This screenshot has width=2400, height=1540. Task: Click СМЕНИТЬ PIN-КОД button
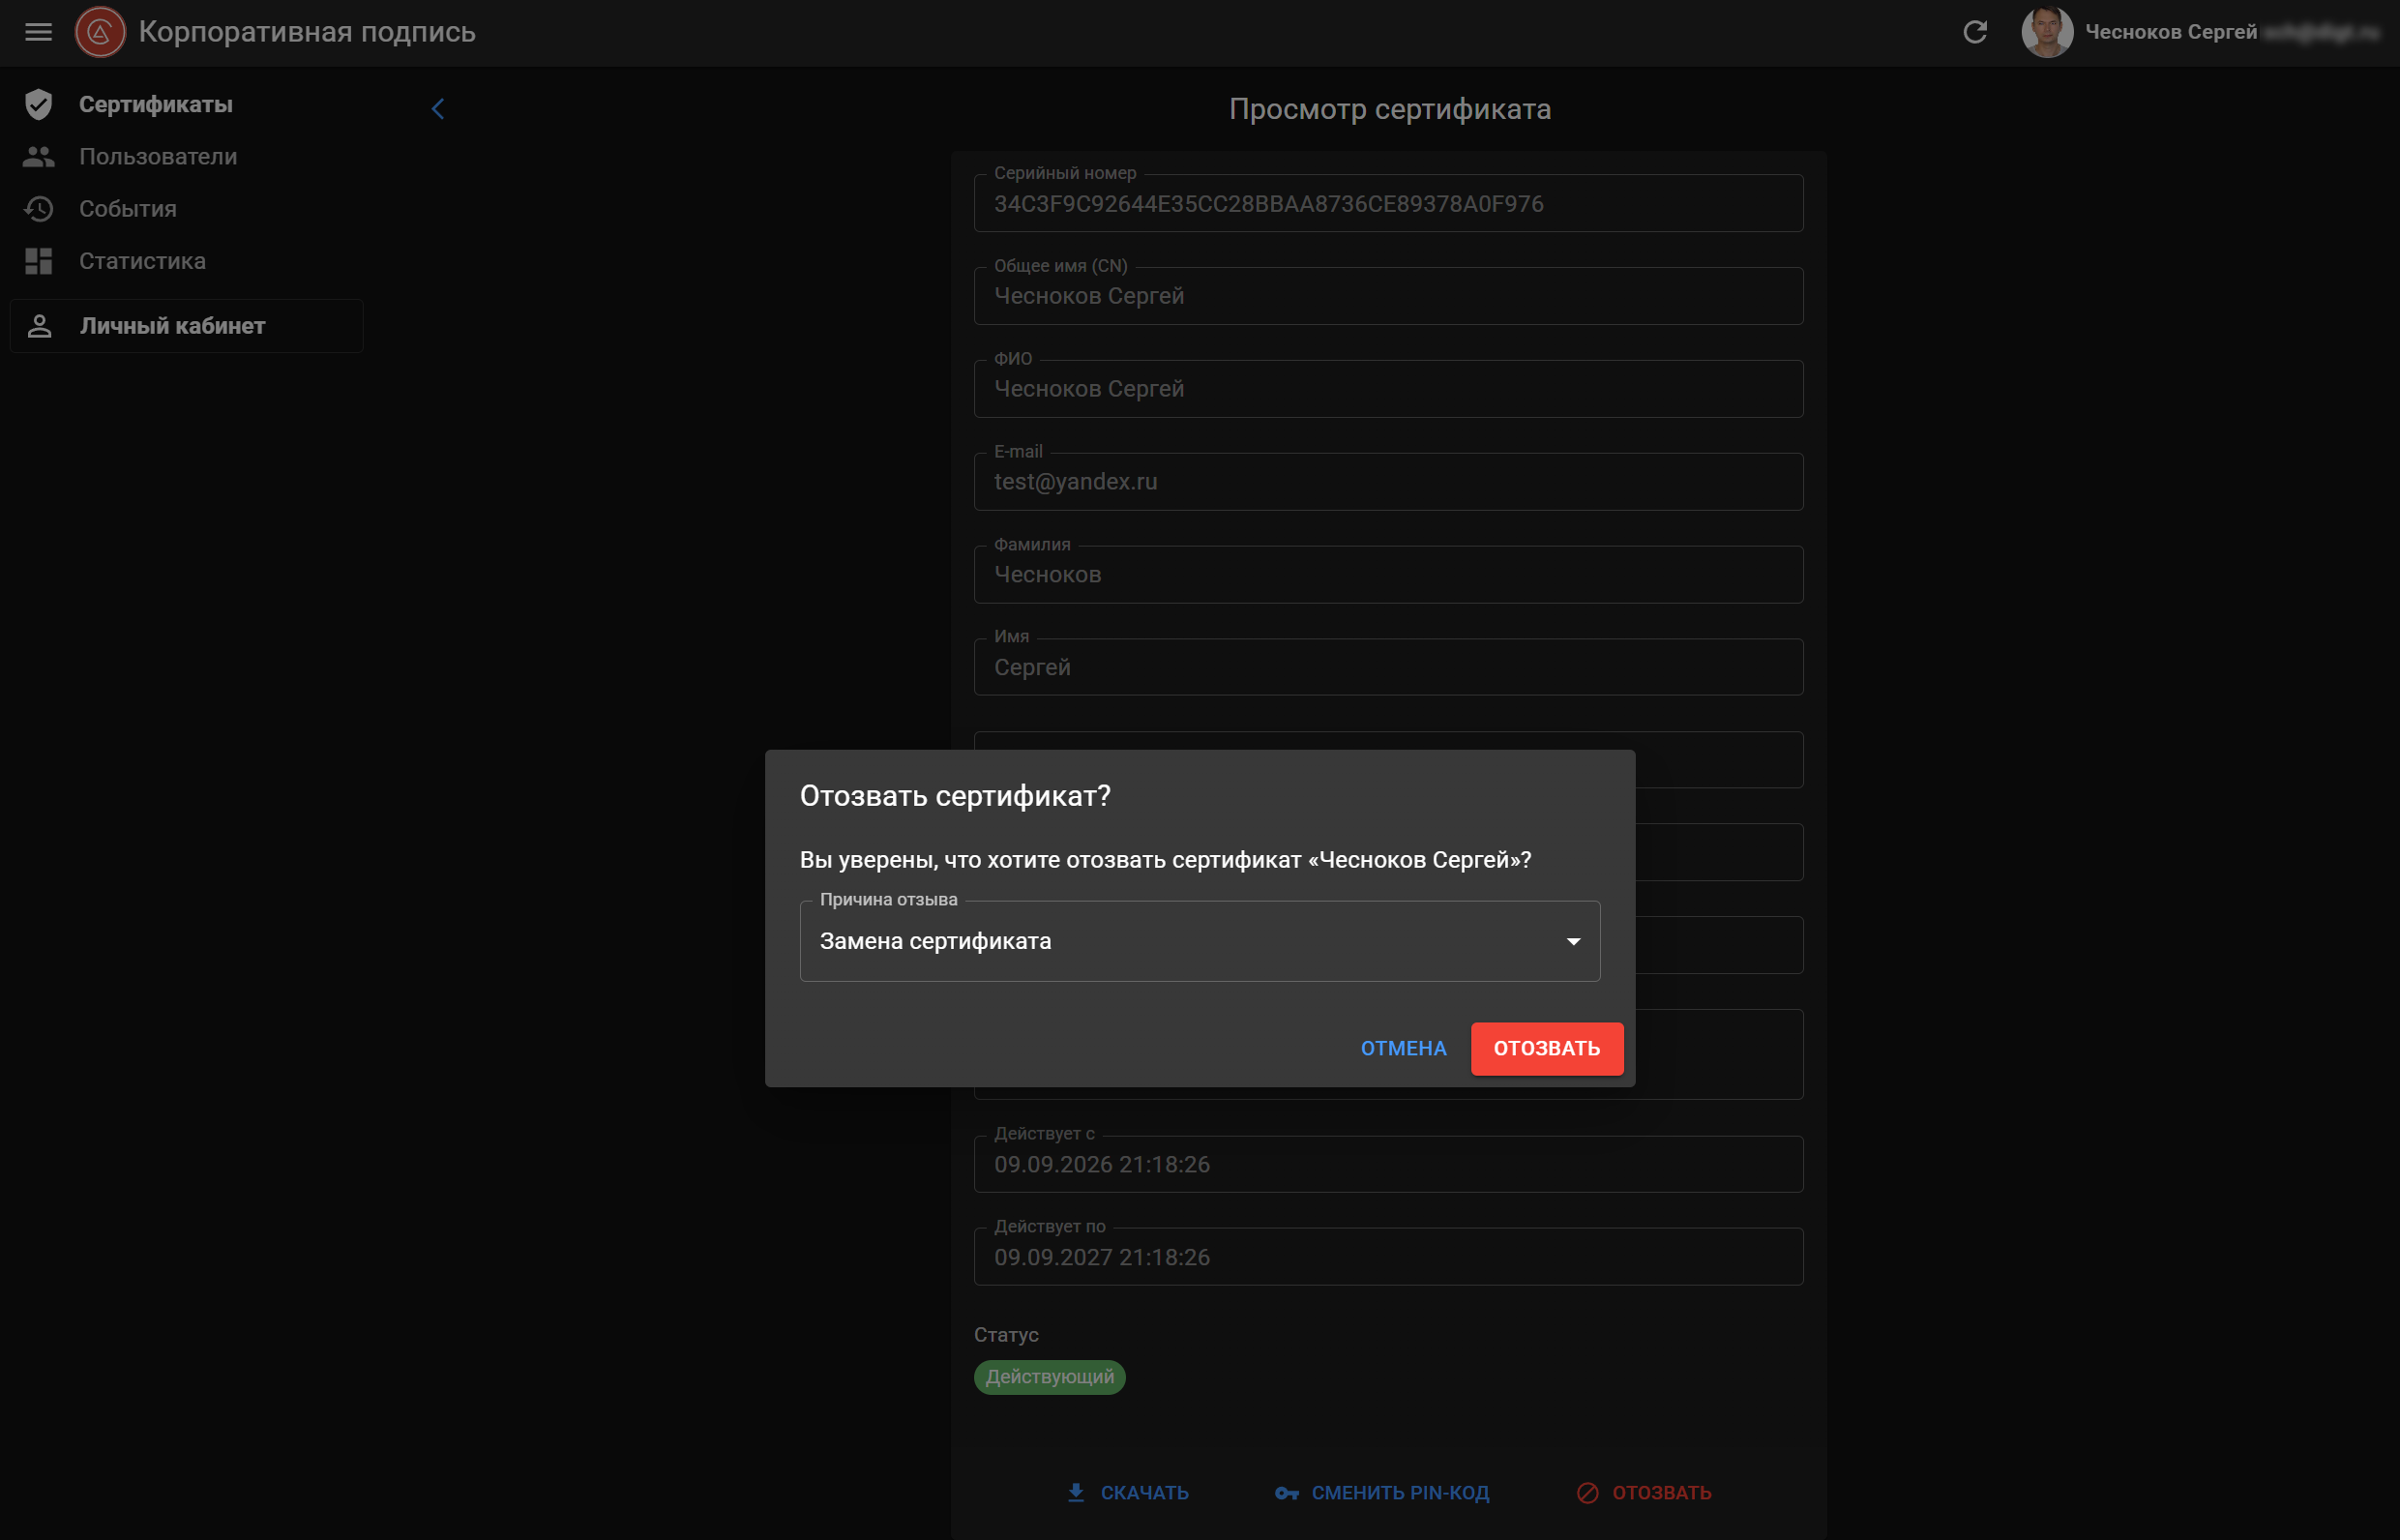[1382, 1493]
